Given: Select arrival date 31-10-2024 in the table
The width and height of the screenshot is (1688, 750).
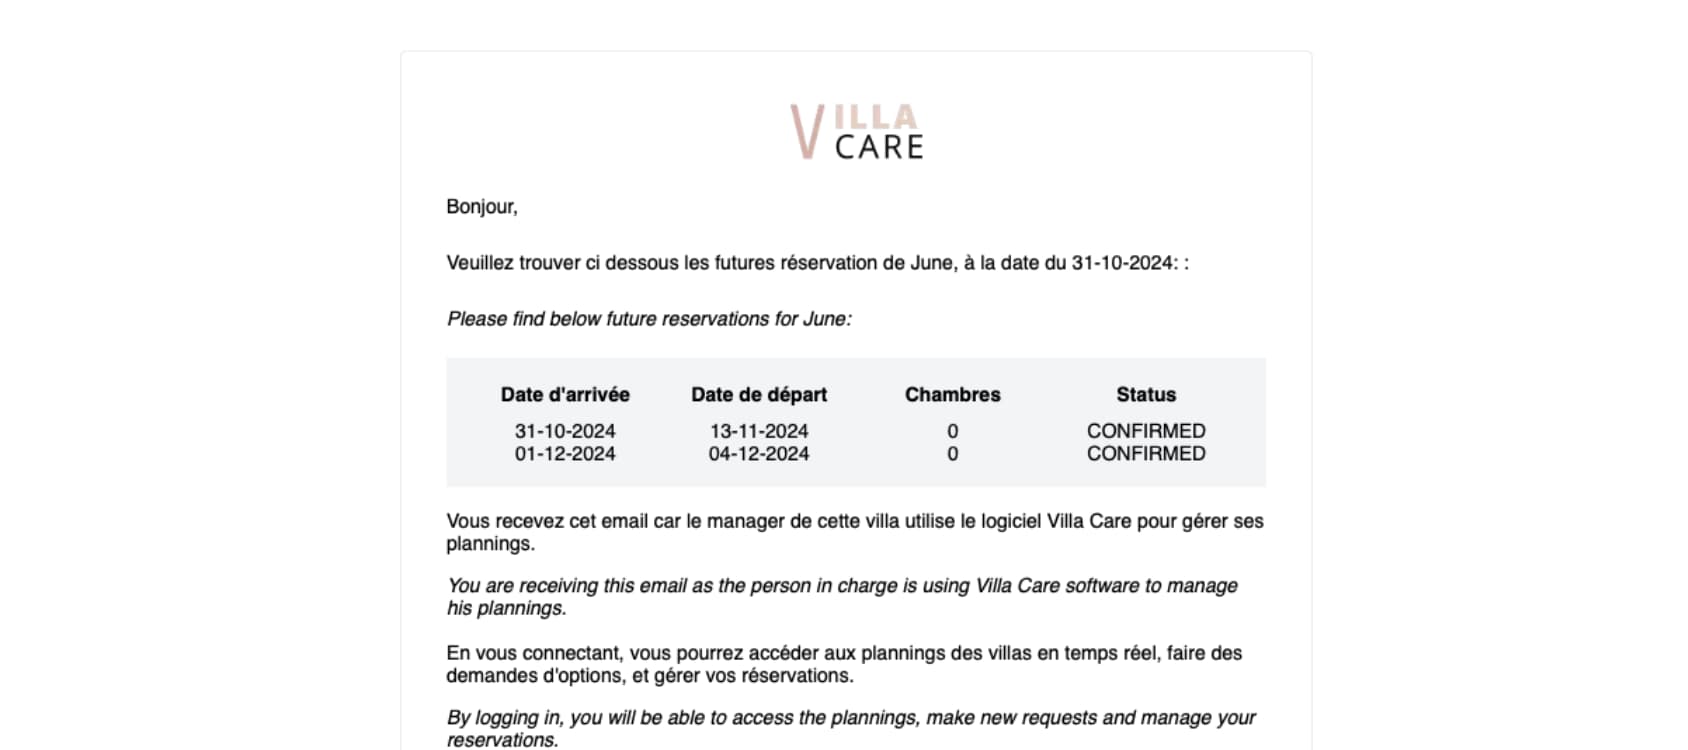Looking at the screenshot, I should pos(565,431).
